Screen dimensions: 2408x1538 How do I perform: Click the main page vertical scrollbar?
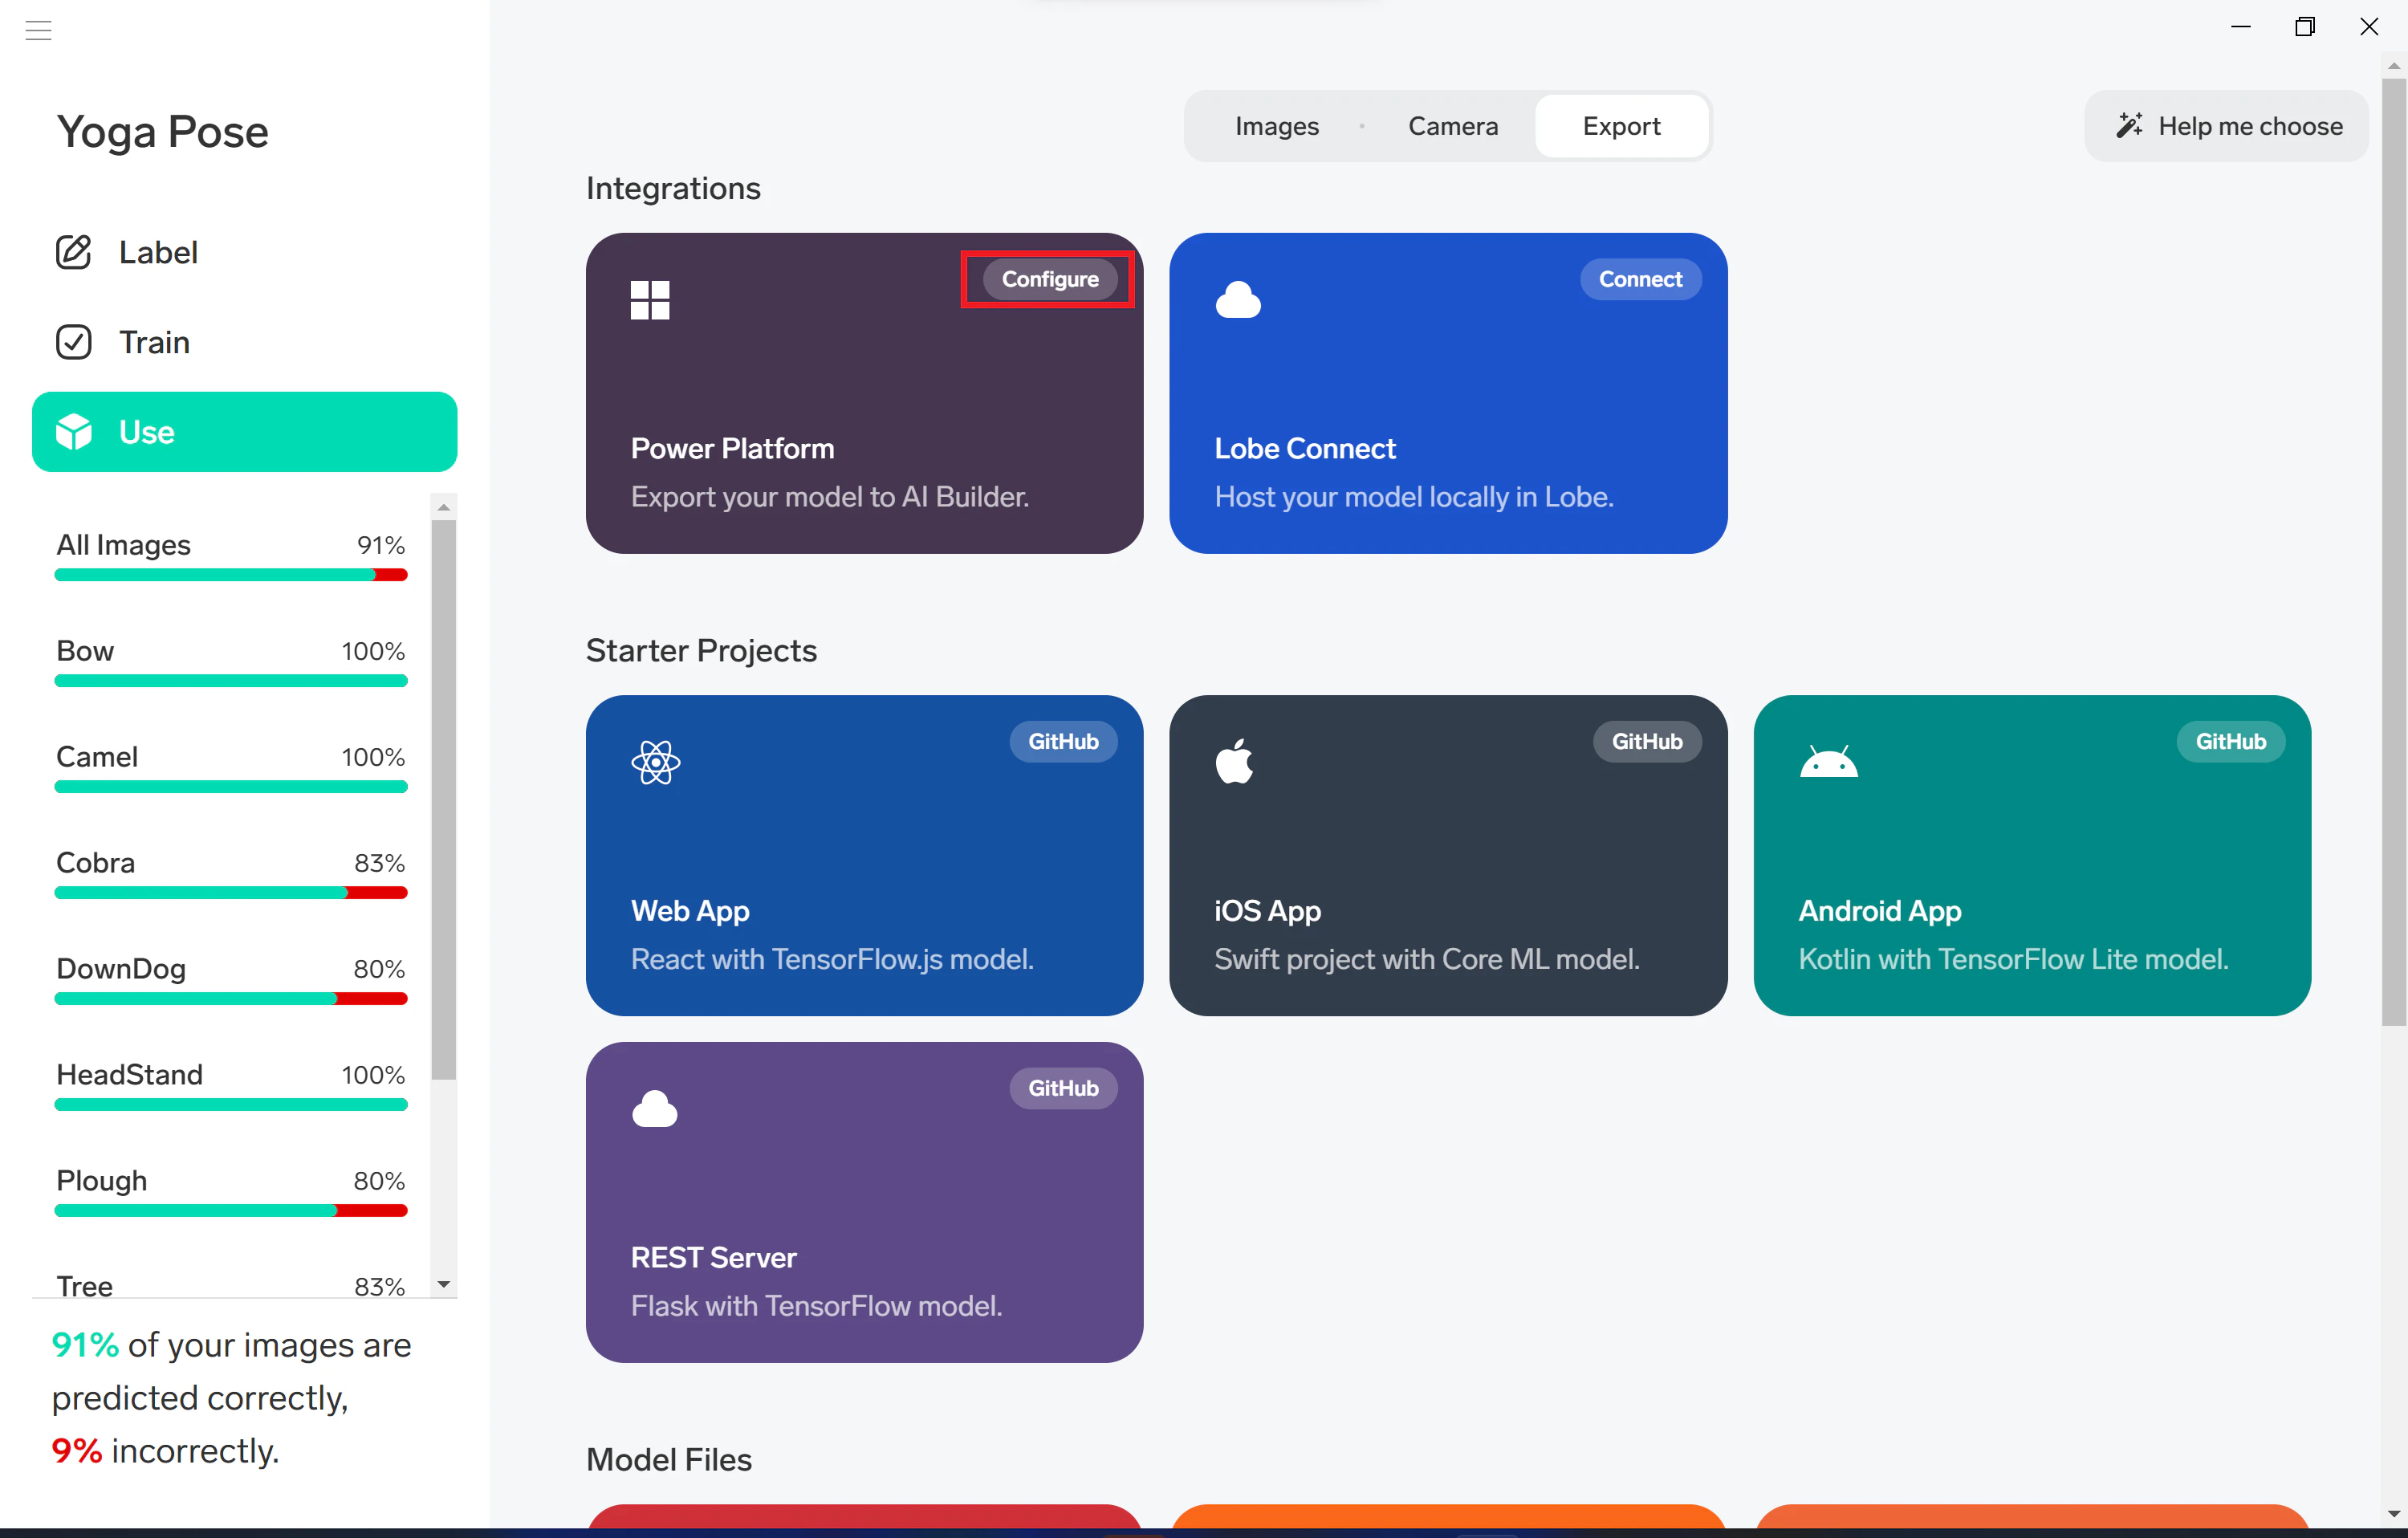2394,552
